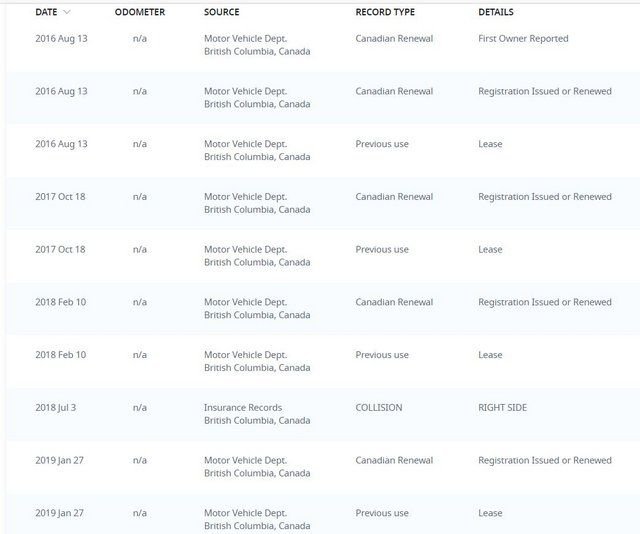Click the DETAILS column header

pos(496,12)
